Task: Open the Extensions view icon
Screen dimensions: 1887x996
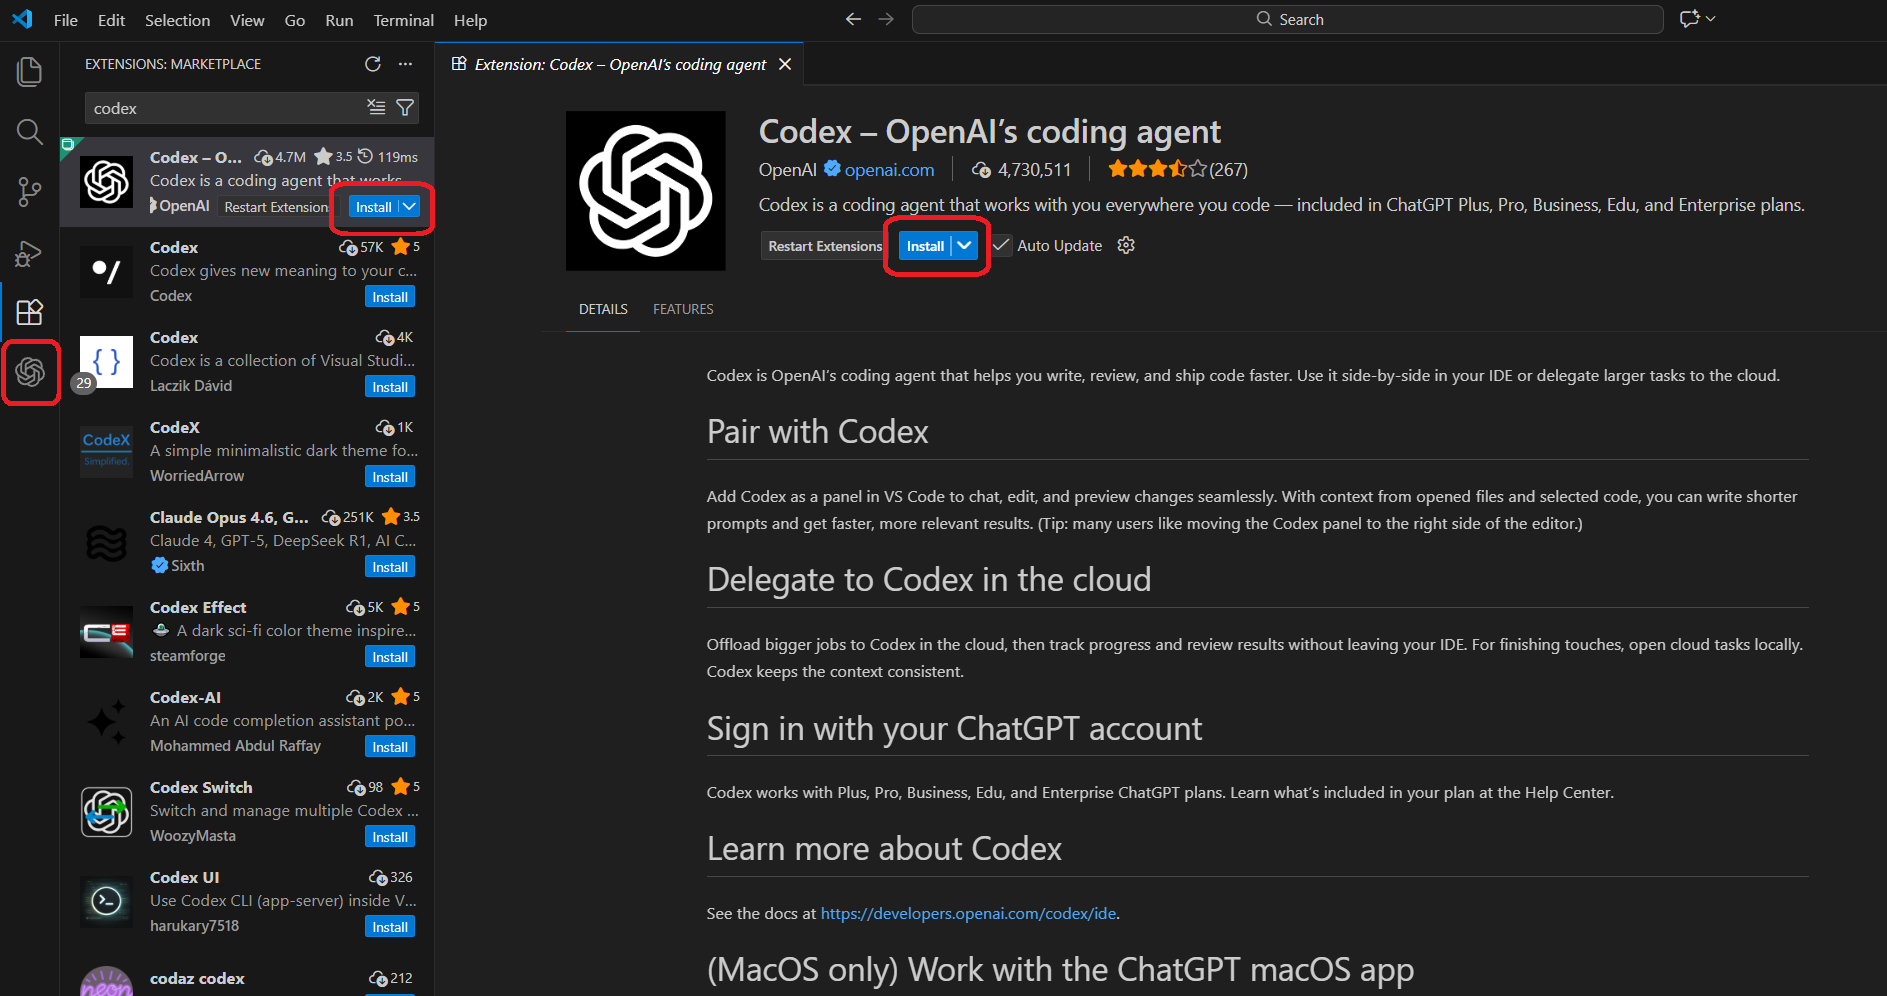Action: coord(30,312)
